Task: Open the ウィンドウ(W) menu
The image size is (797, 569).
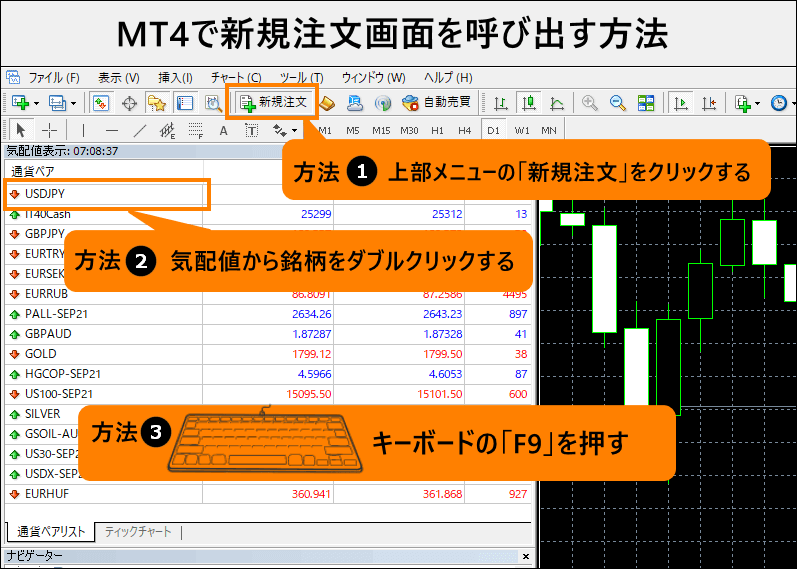Action: tap(374, 78)
